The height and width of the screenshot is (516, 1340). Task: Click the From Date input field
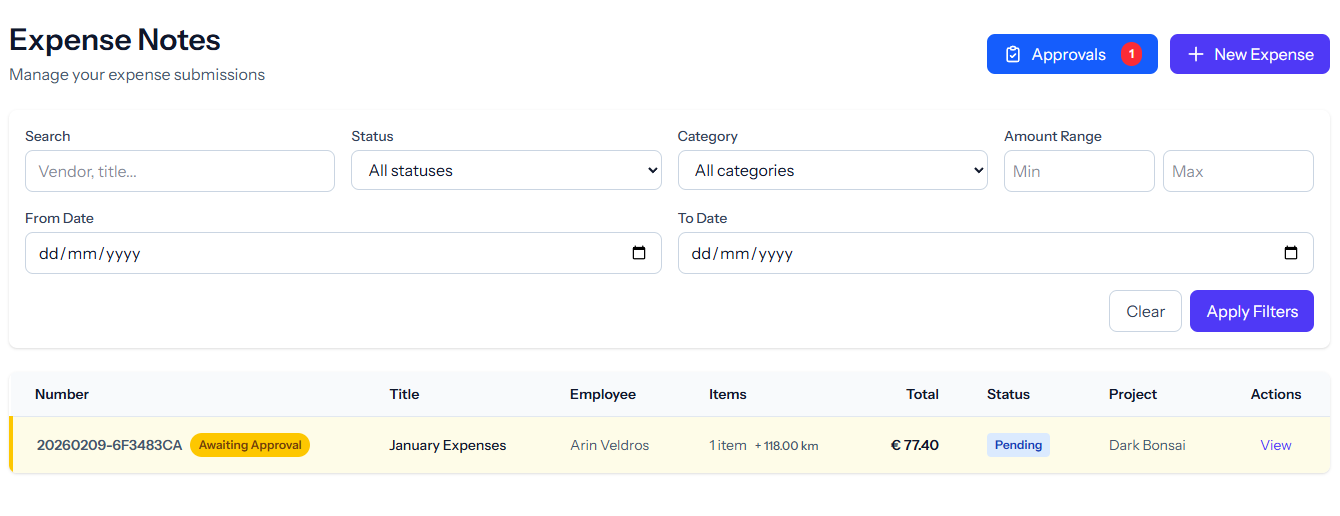coord(320,253)
